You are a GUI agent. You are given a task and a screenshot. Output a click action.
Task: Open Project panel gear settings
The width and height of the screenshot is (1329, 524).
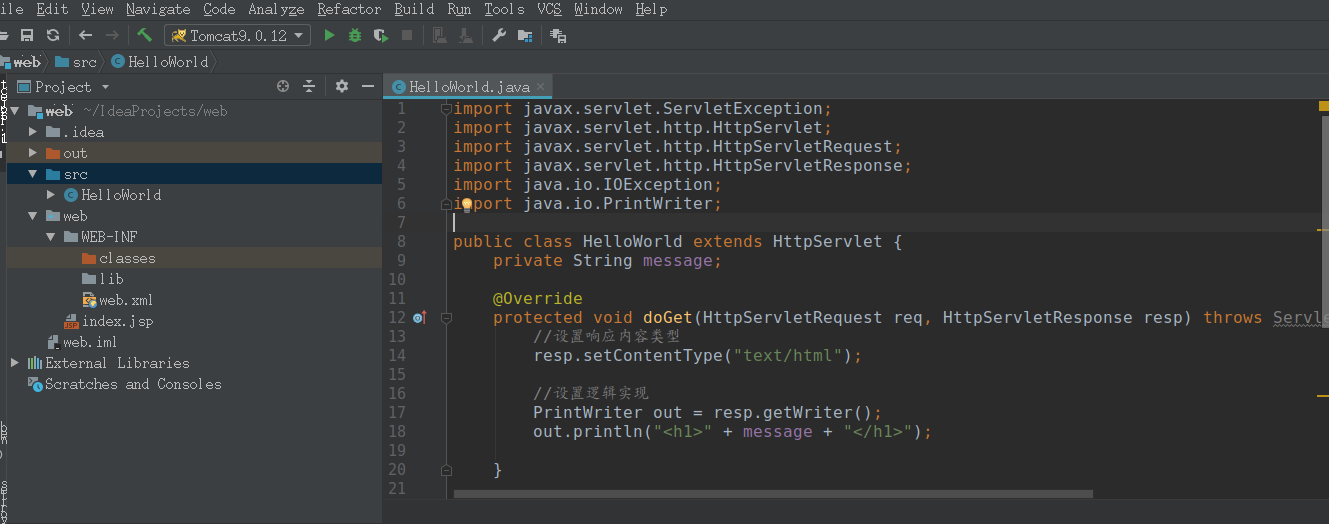342,87
